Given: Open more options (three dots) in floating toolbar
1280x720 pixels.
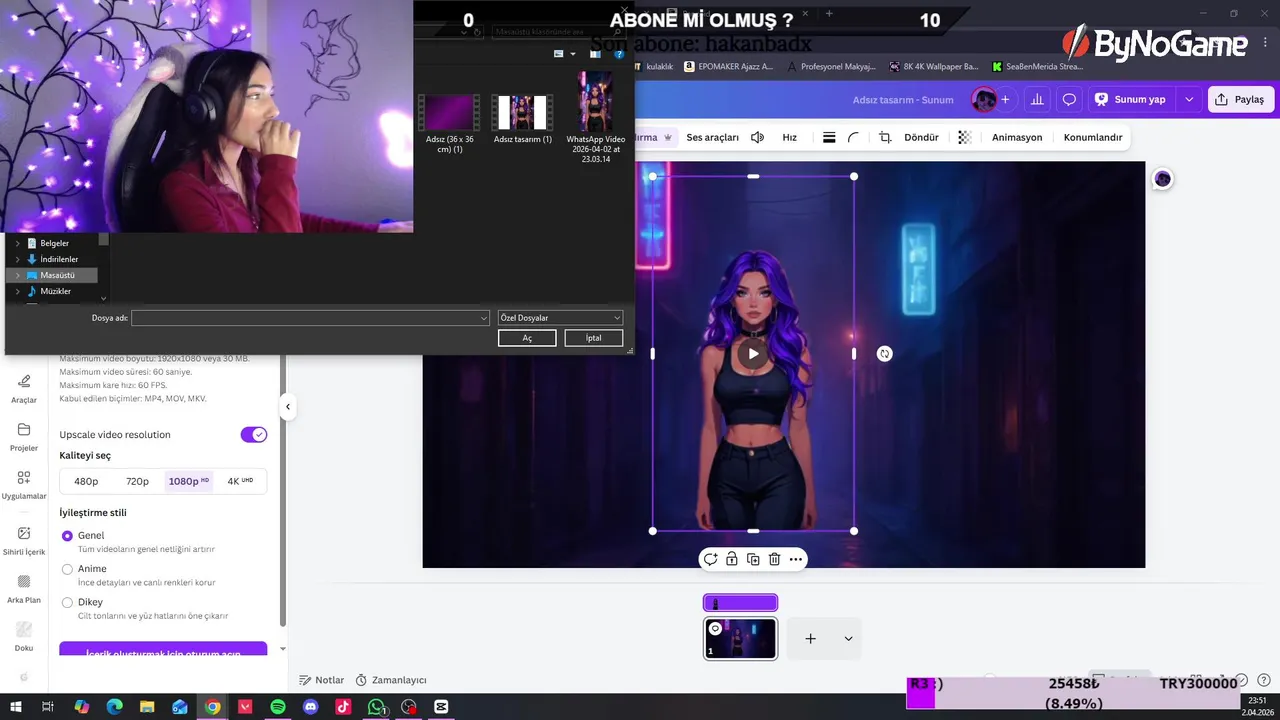Looking at the screenshot, I should (x=796, y=559).
